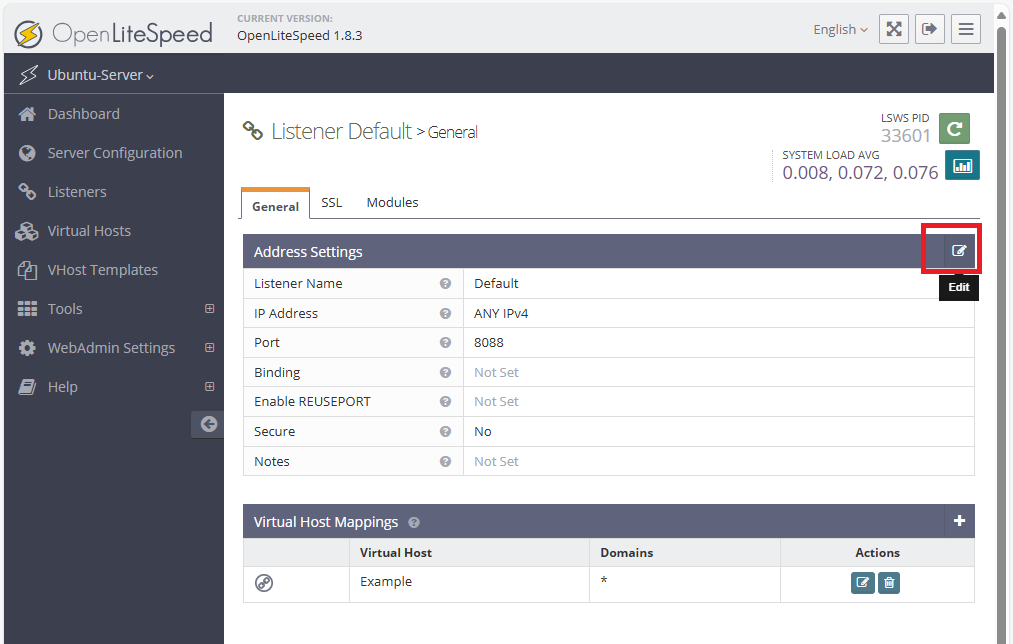Open VHost Templates in sidebar
The image size is (1013, 644).
coord(103,270)
